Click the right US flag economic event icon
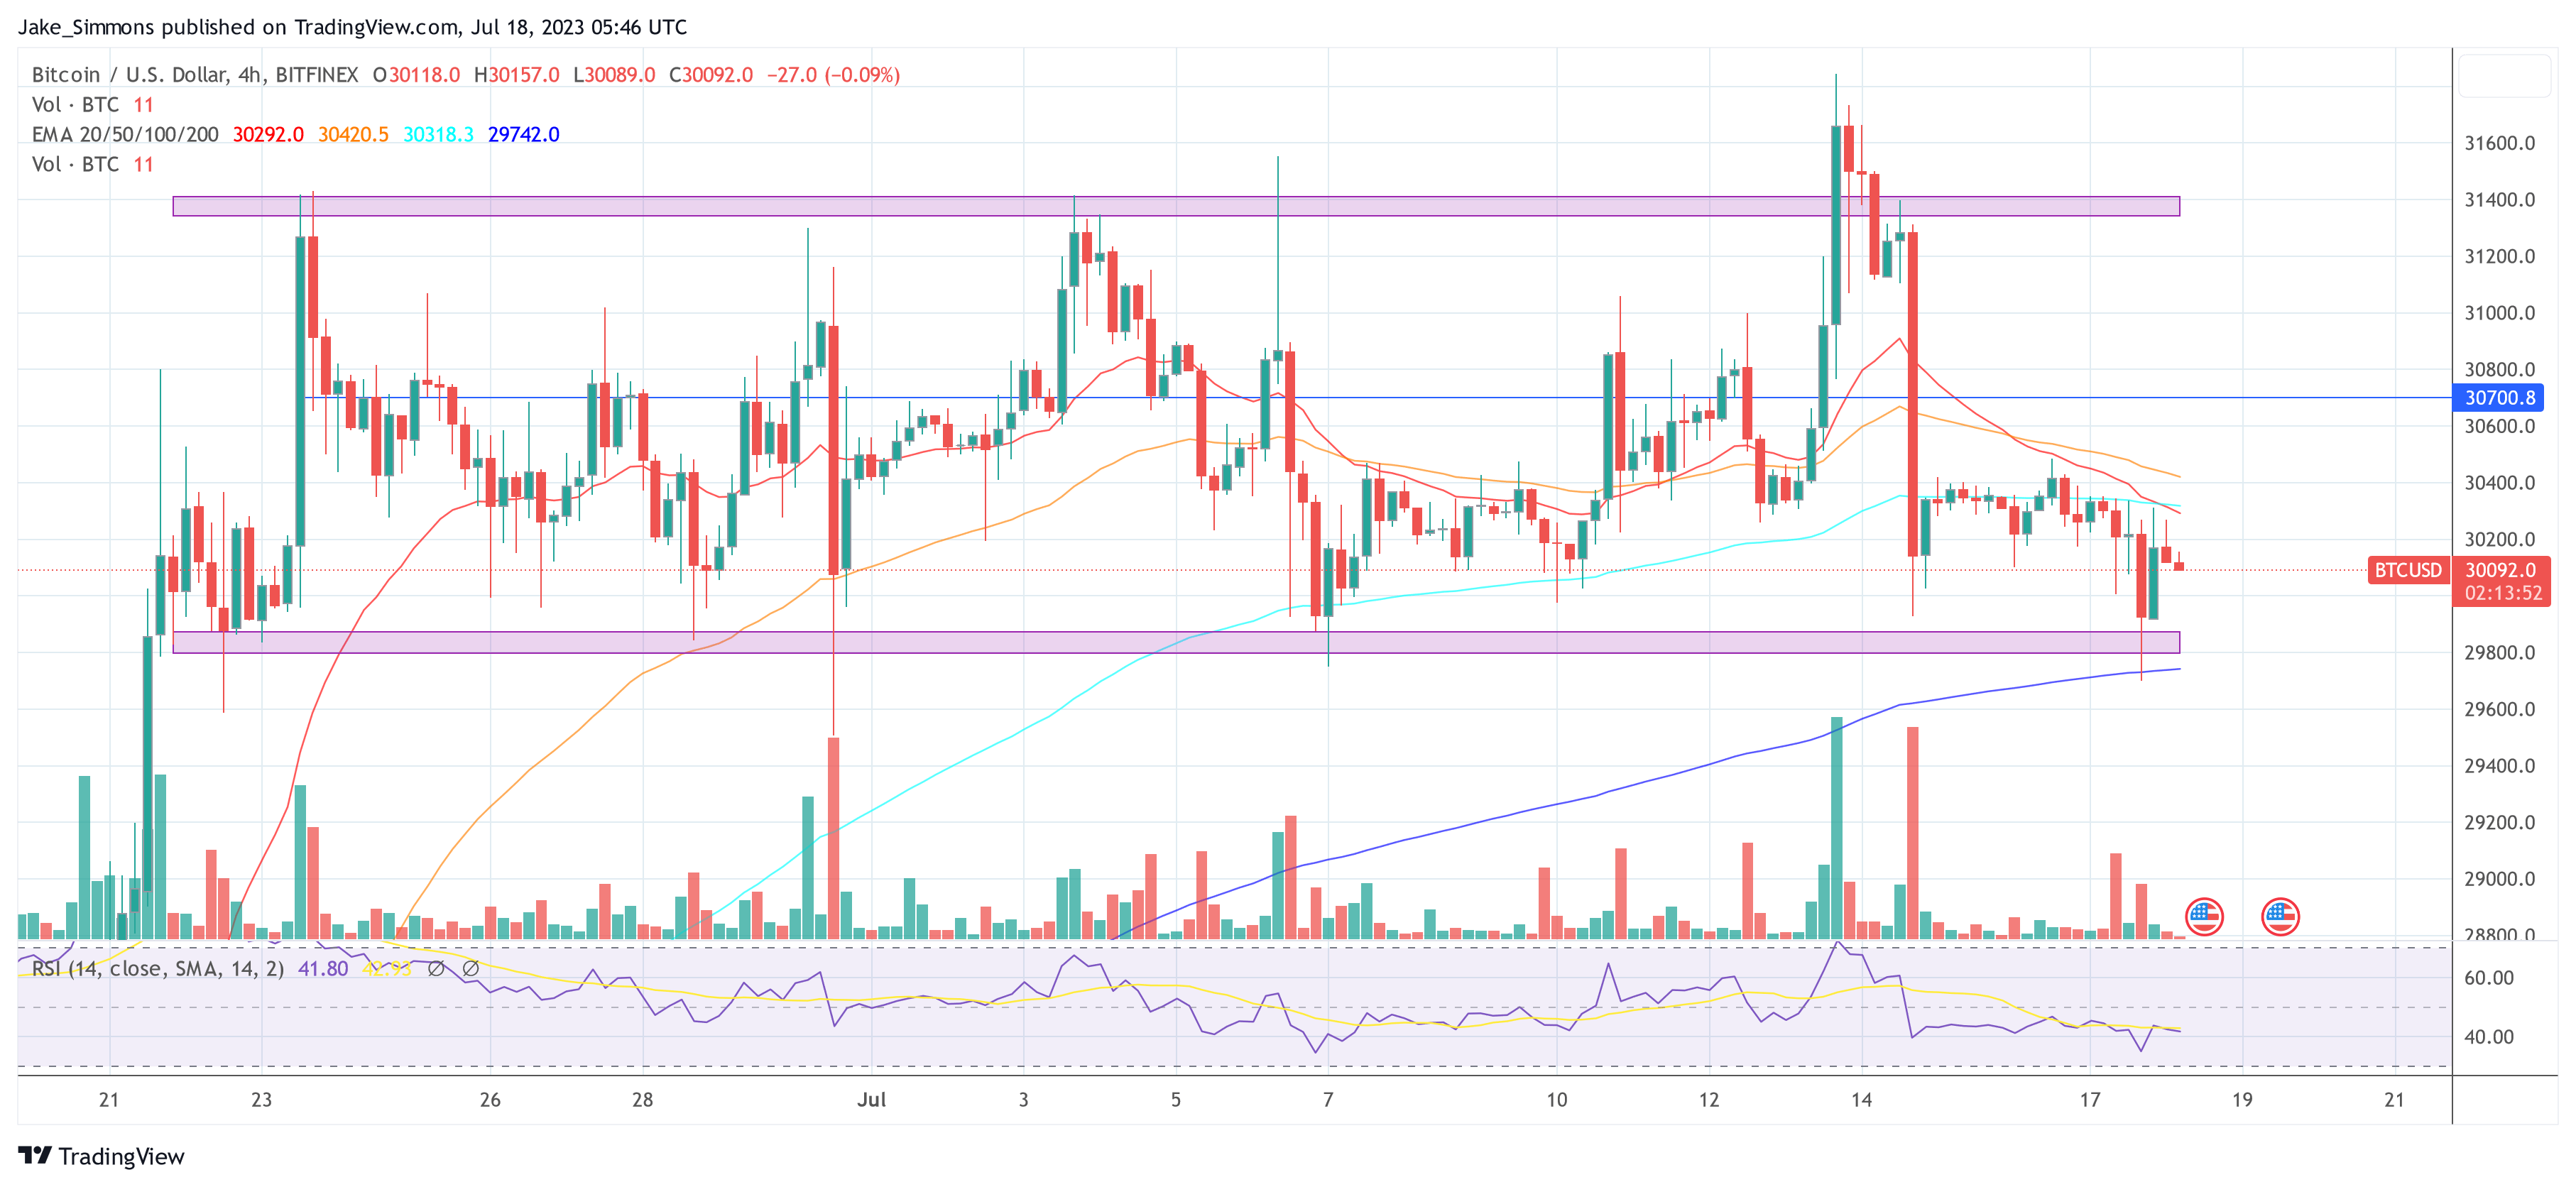 (x=2280, y=916)
